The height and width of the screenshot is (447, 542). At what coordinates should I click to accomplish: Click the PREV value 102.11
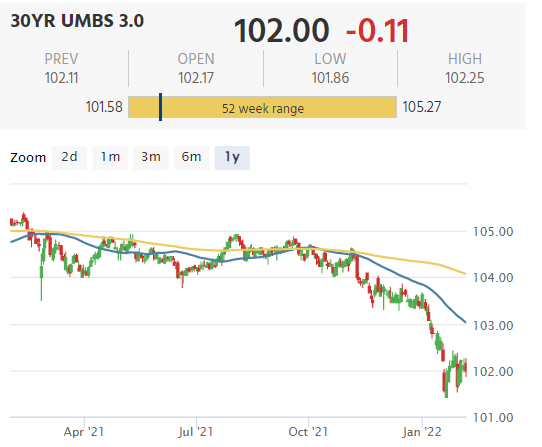pyautogui.click(x=62, y=78)
